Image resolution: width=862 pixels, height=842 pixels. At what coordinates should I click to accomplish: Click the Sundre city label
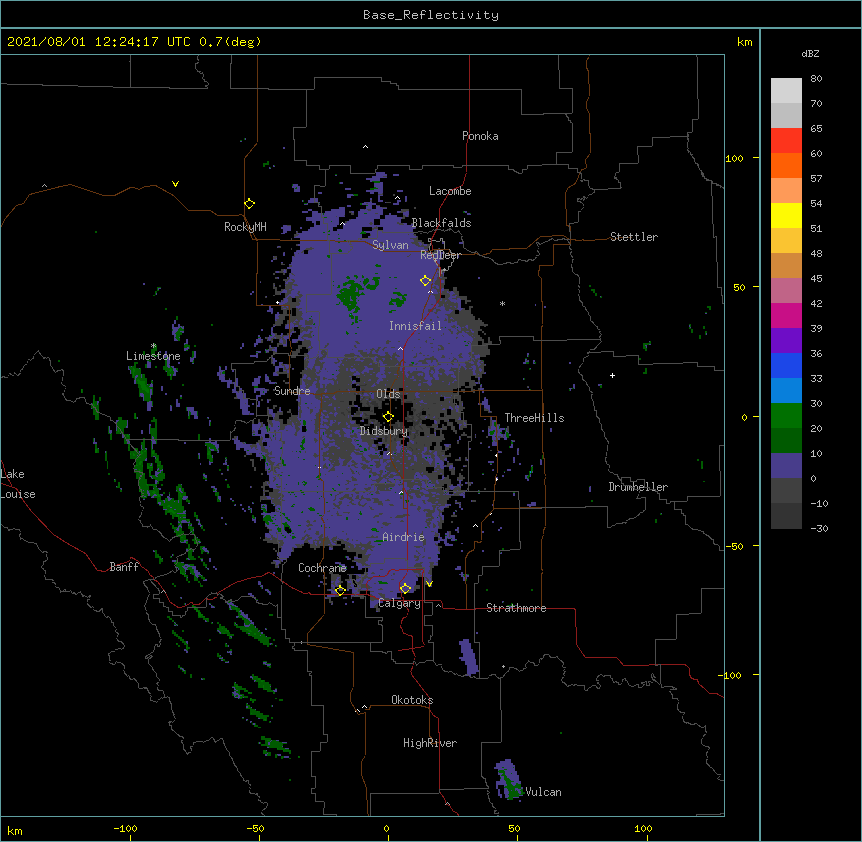tap(292, 391)
